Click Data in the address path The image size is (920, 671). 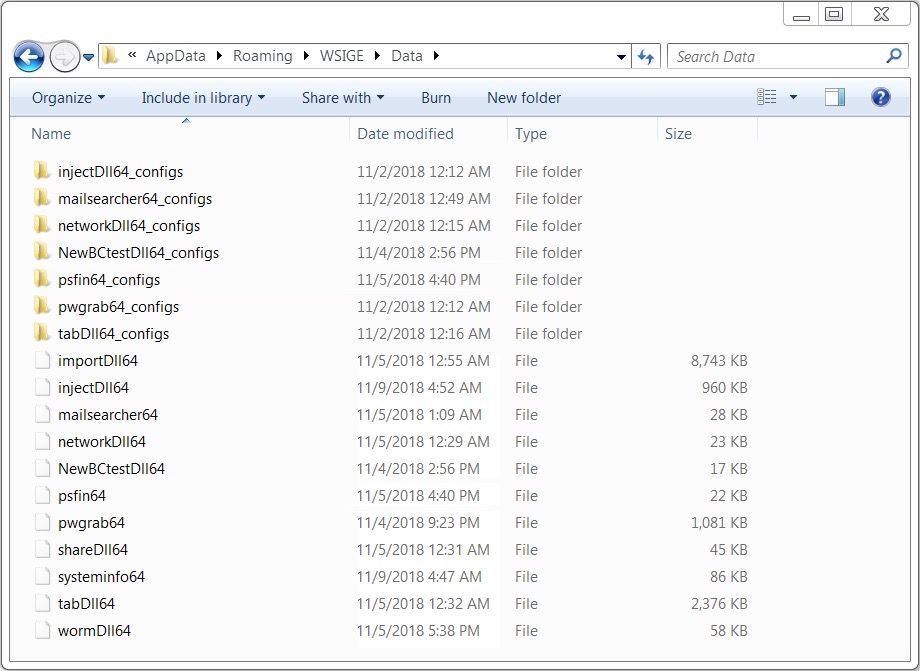[407, 56]
